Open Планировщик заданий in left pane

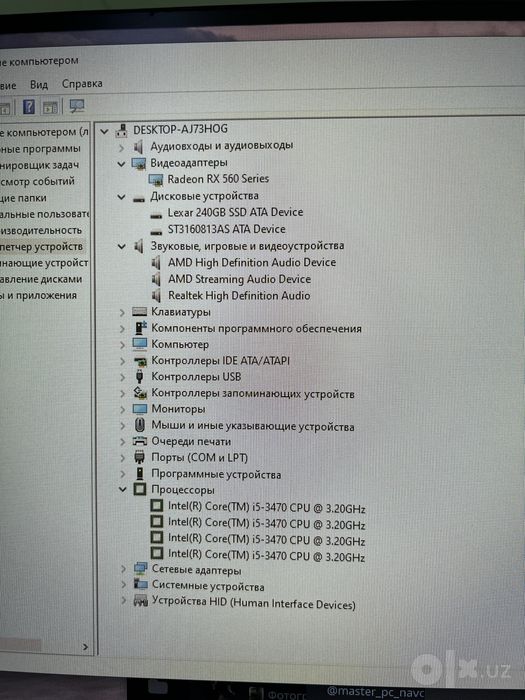coord(40,165)
